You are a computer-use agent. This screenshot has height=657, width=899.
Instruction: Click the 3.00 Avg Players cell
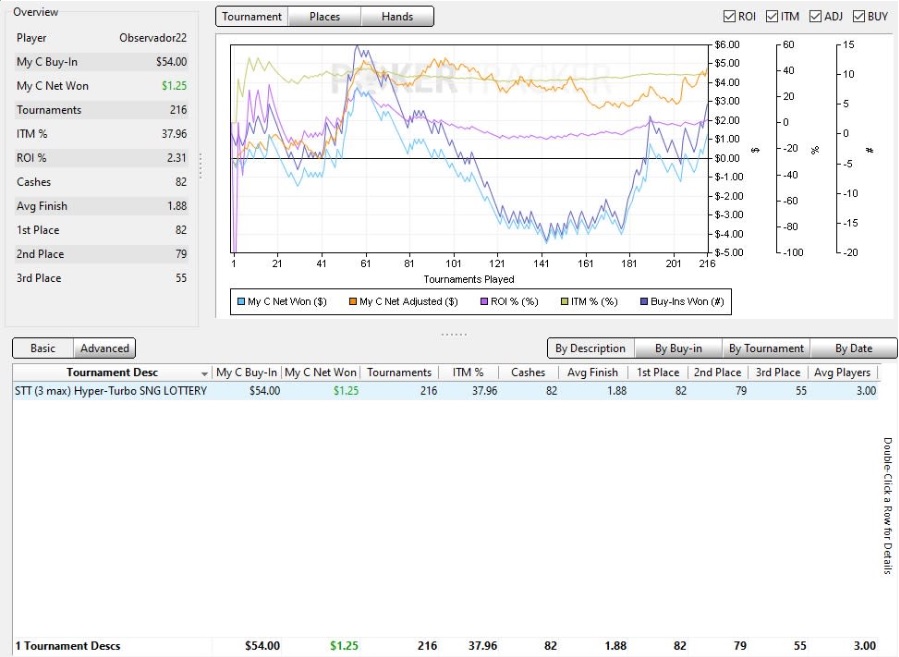tap(866, 391)
